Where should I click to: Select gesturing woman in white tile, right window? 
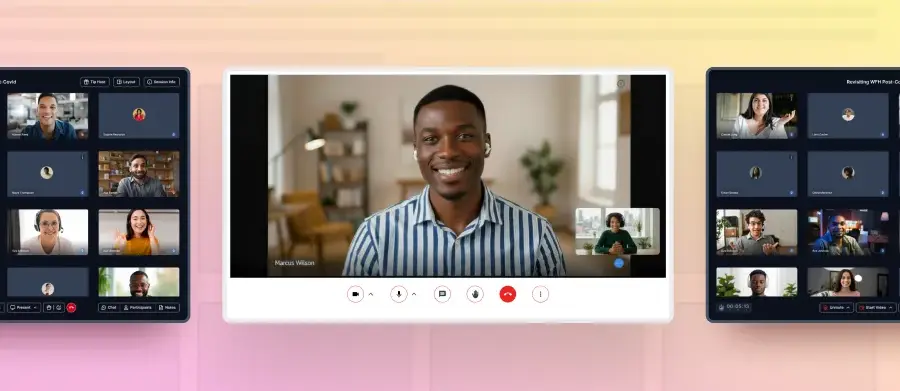tap(757, 116)
